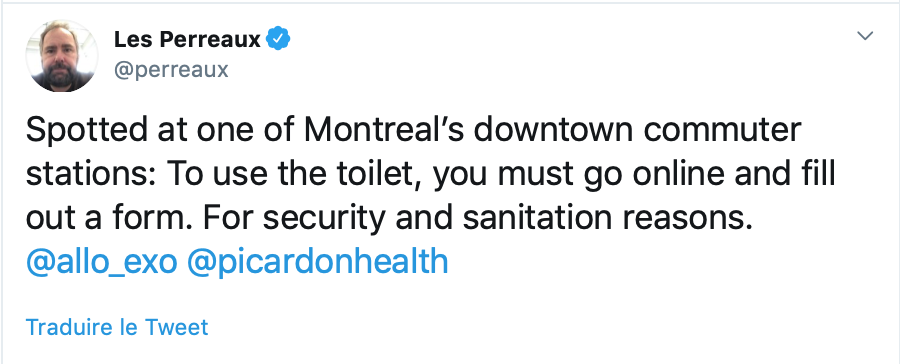This screenshot has height=364, width=900.
Task: Expand the tweet options chevron menu
Action: (x=865, y=36)
